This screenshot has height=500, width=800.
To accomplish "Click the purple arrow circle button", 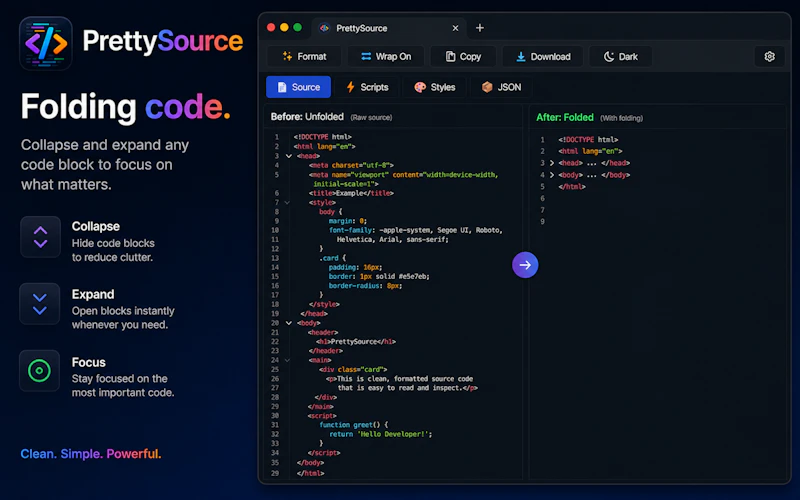I will click(x=525, y=265).
